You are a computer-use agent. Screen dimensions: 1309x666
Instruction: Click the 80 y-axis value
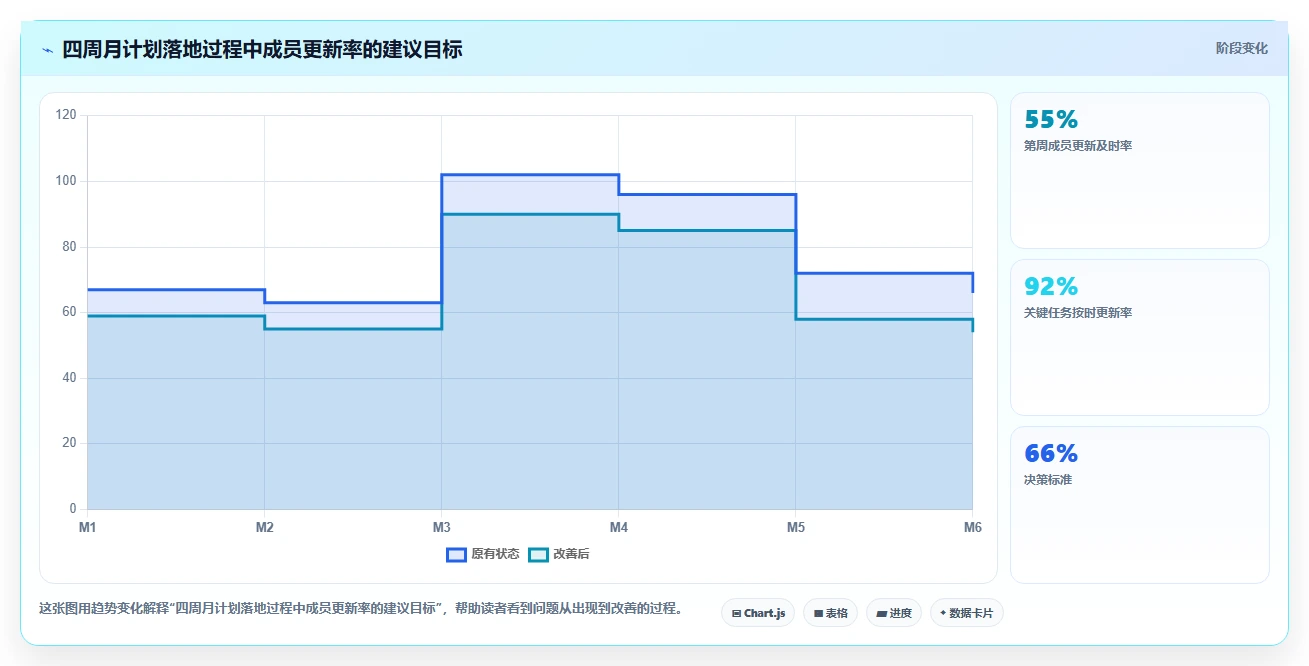(x=69, y=247)
